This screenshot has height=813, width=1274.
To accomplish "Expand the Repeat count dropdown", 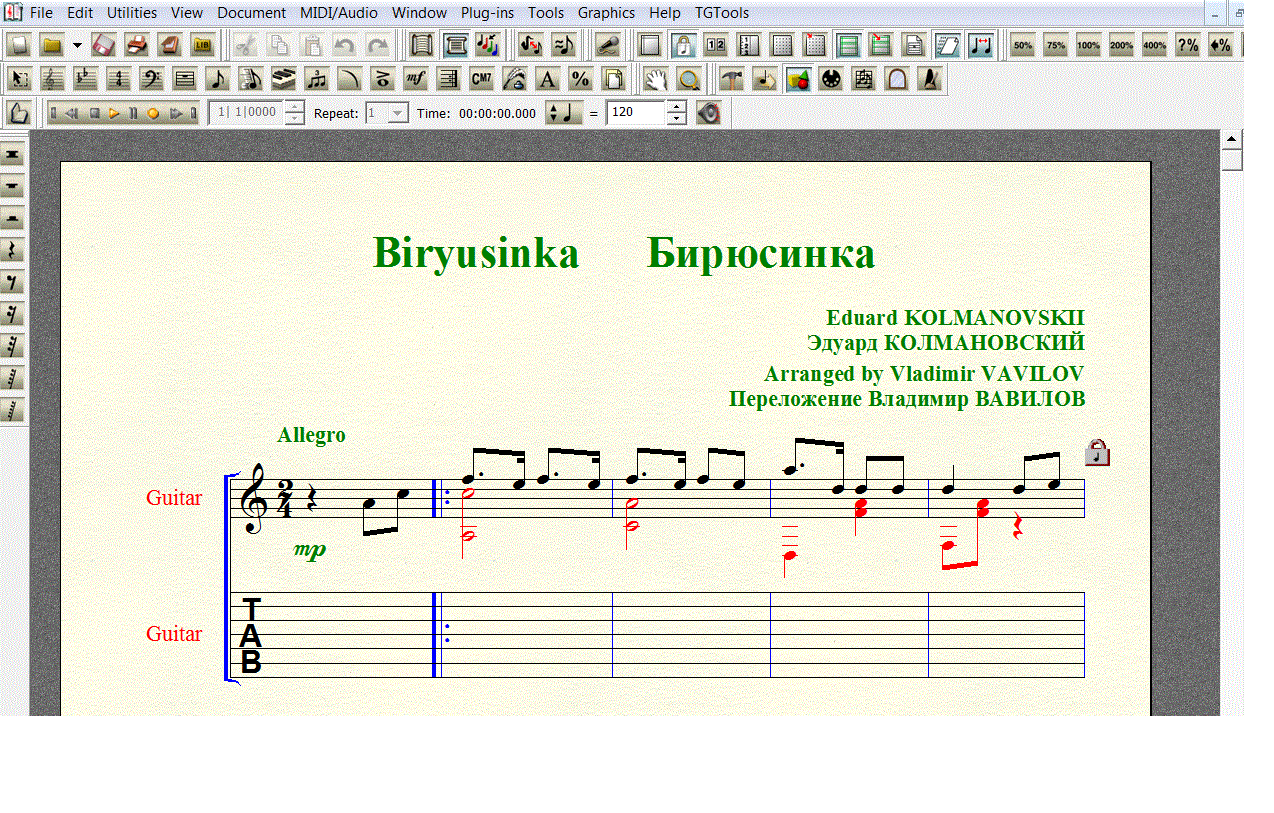I will tap(397, 113).
